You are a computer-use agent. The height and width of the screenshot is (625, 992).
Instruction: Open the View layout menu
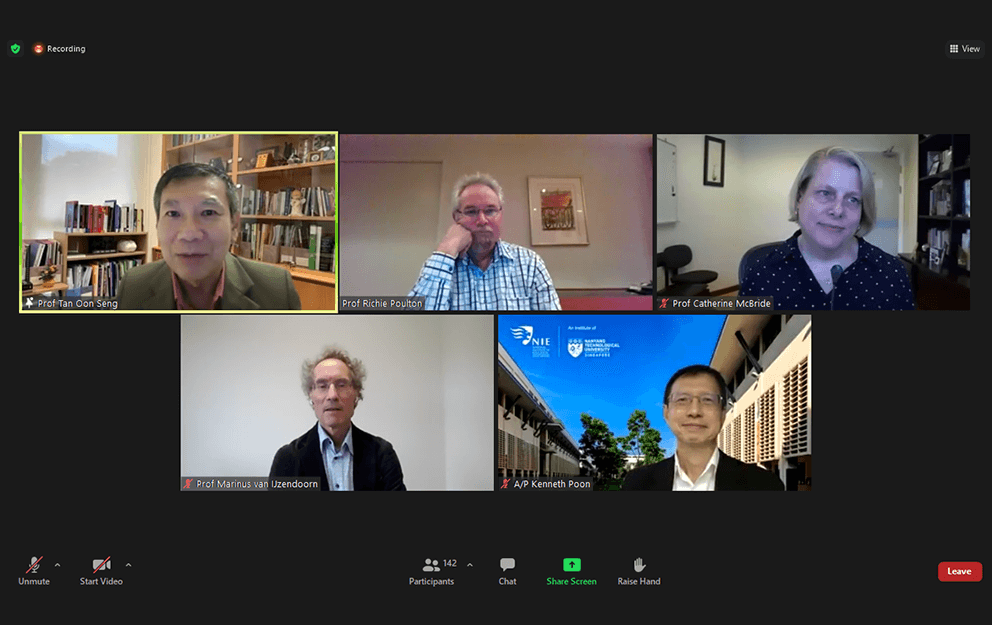tap(965, 49)
